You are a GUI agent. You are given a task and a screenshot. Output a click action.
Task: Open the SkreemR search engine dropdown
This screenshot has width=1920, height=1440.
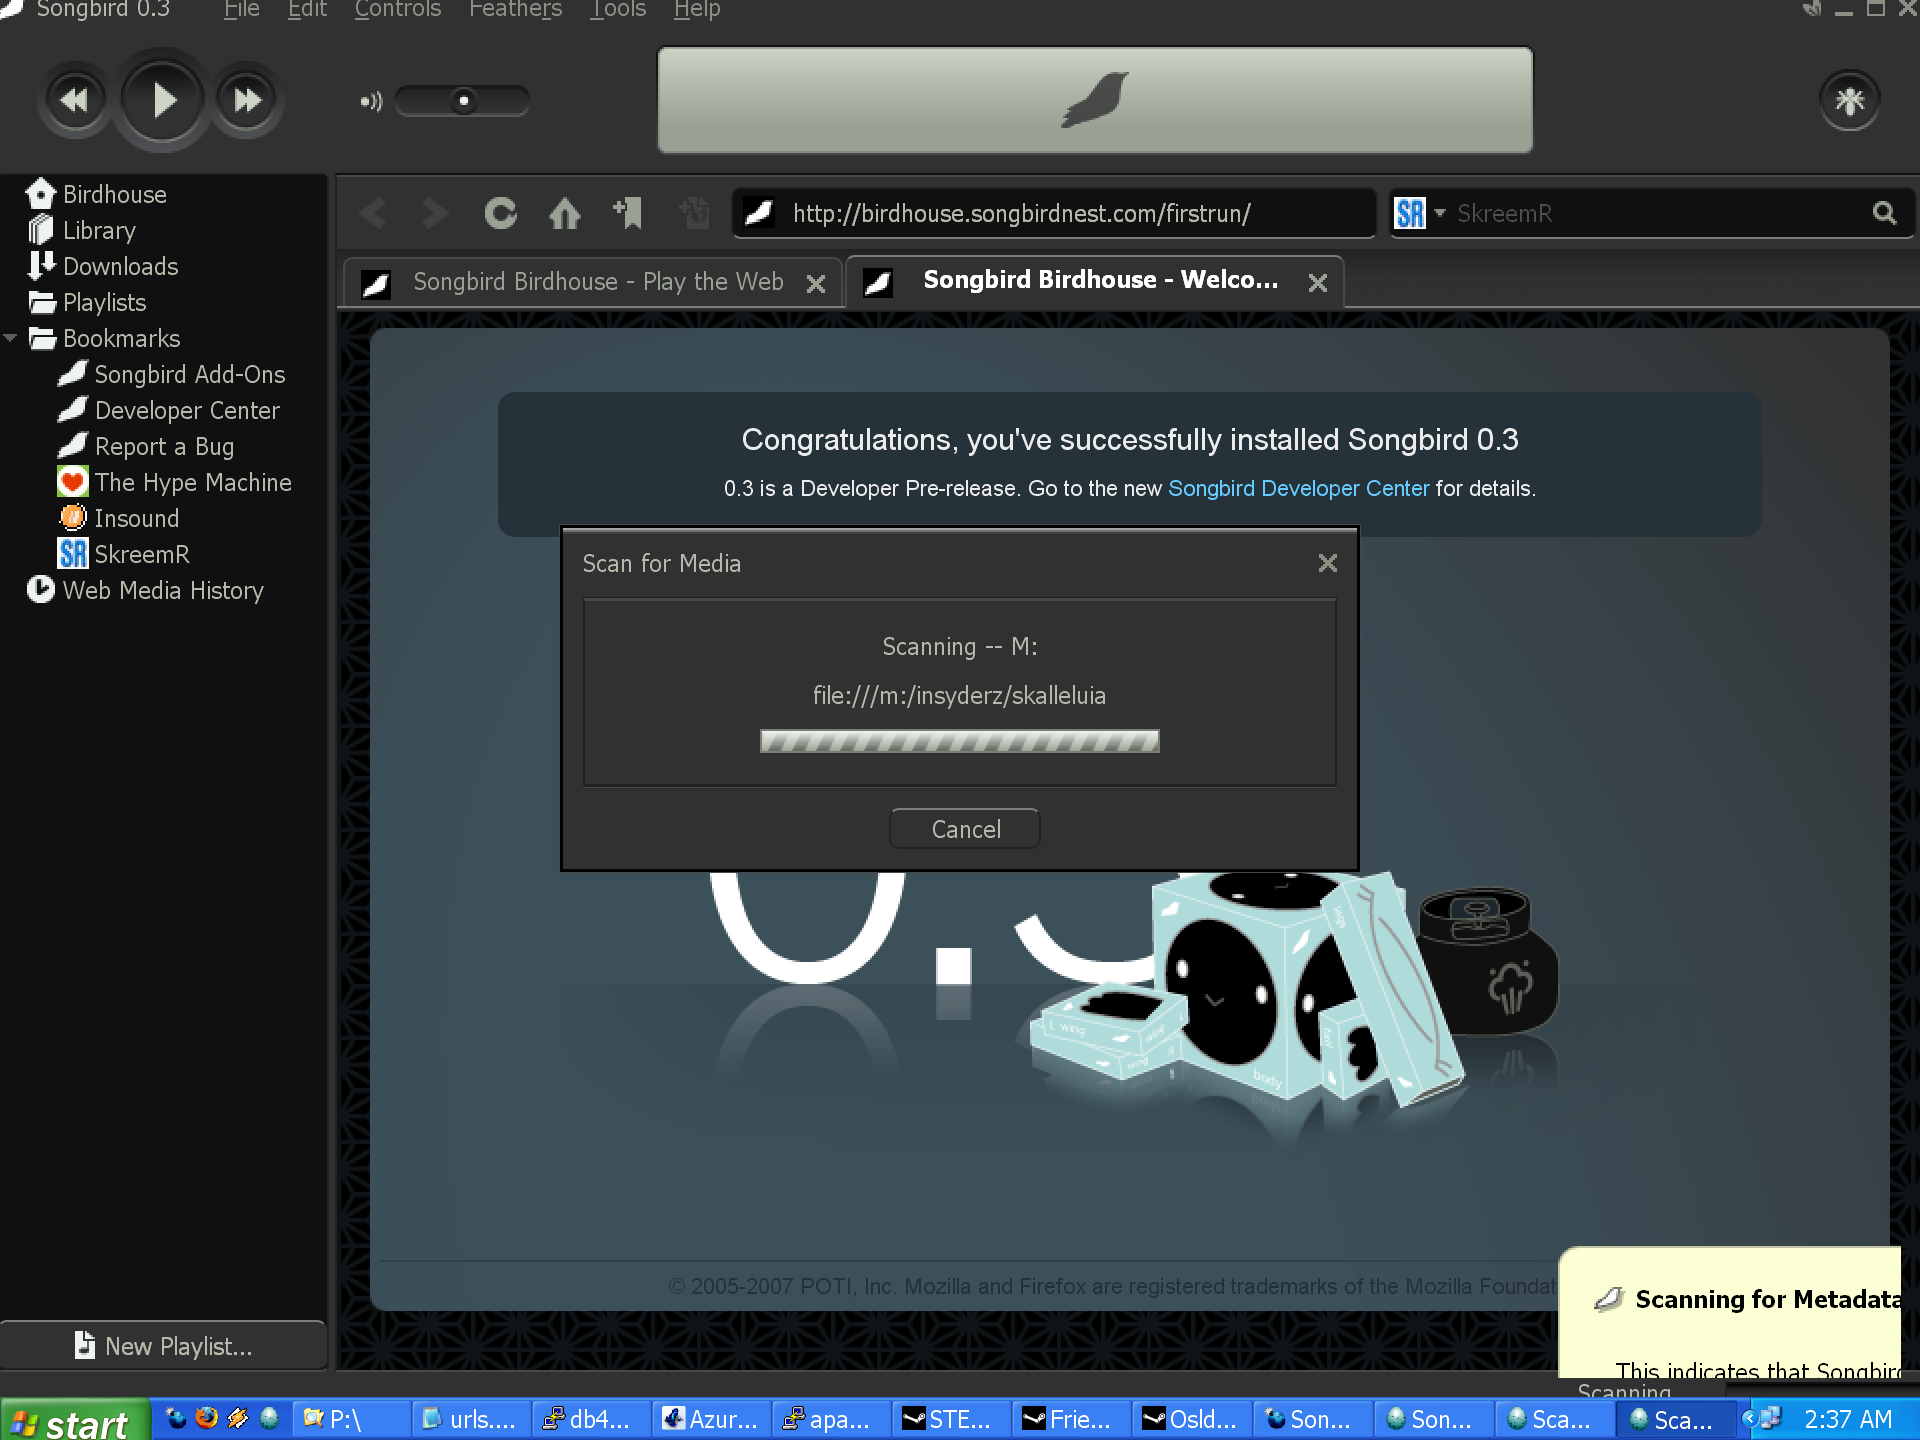tap(1440, 213)
